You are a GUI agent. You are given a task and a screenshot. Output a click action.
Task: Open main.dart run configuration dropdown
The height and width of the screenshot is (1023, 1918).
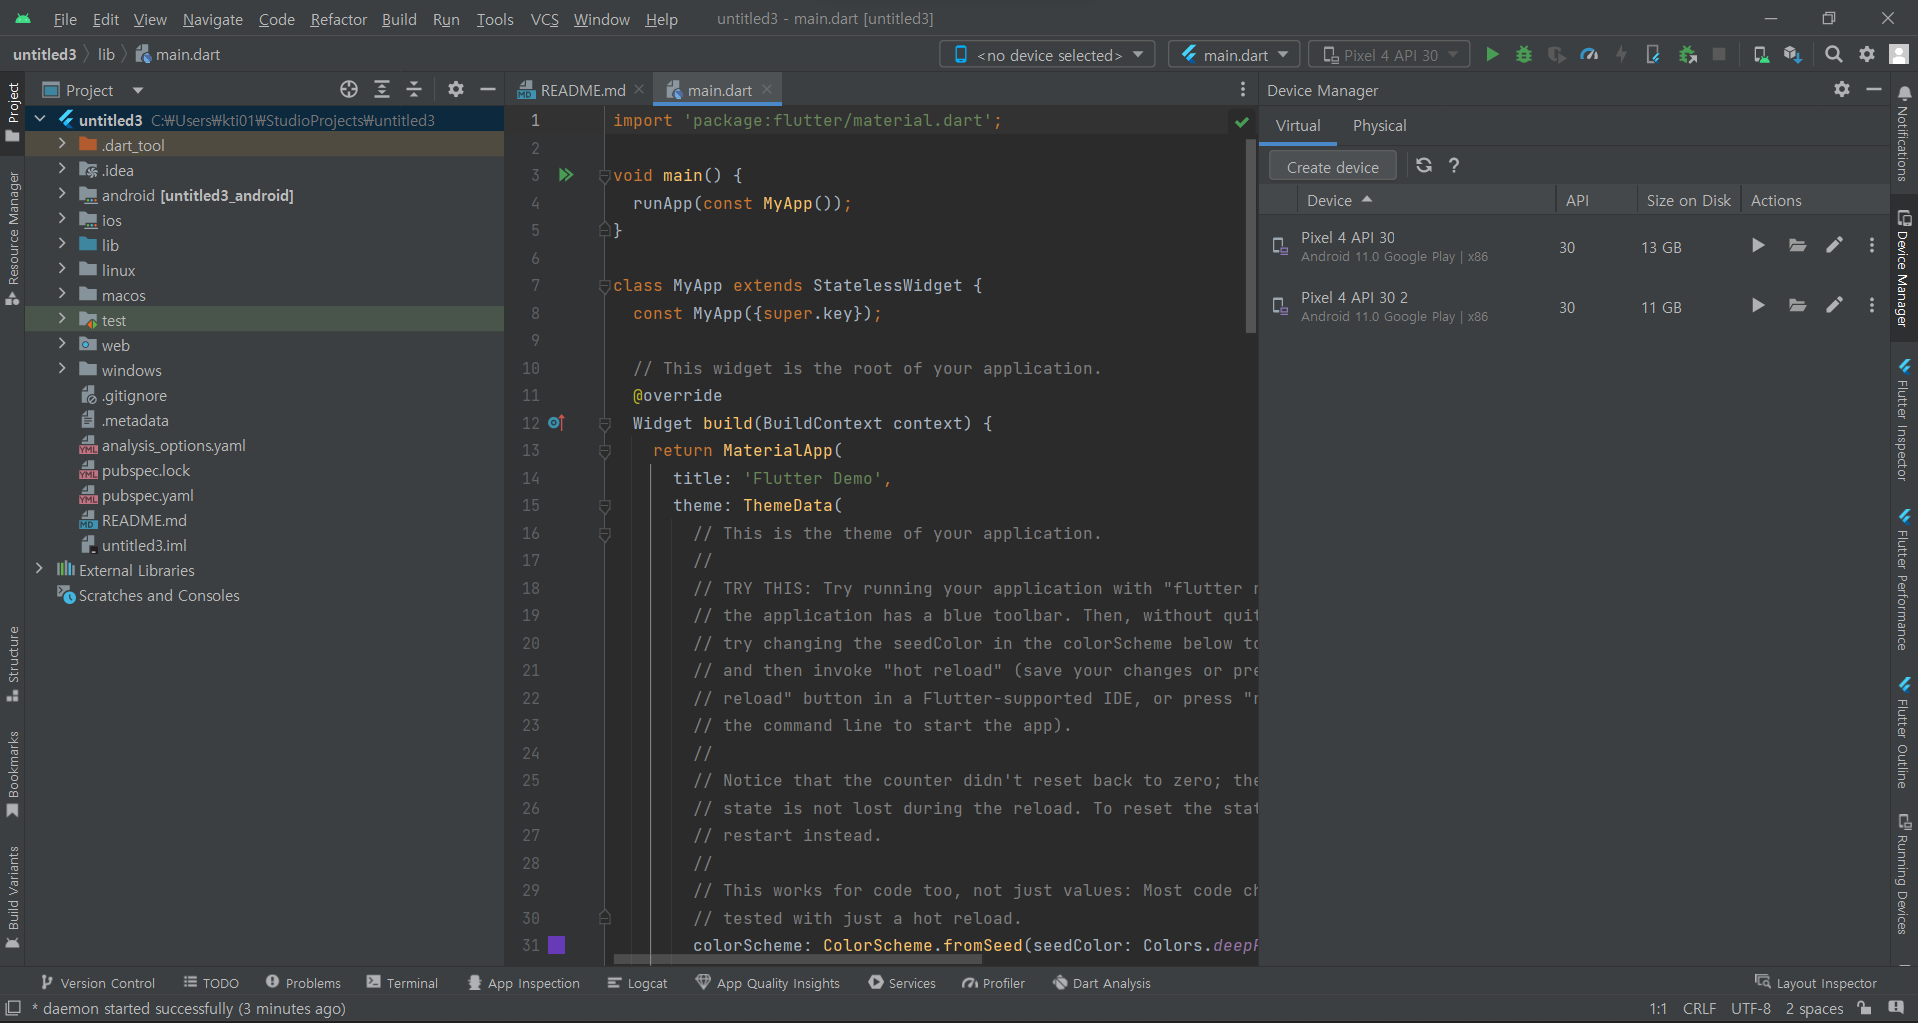(x=1234, y=55)
